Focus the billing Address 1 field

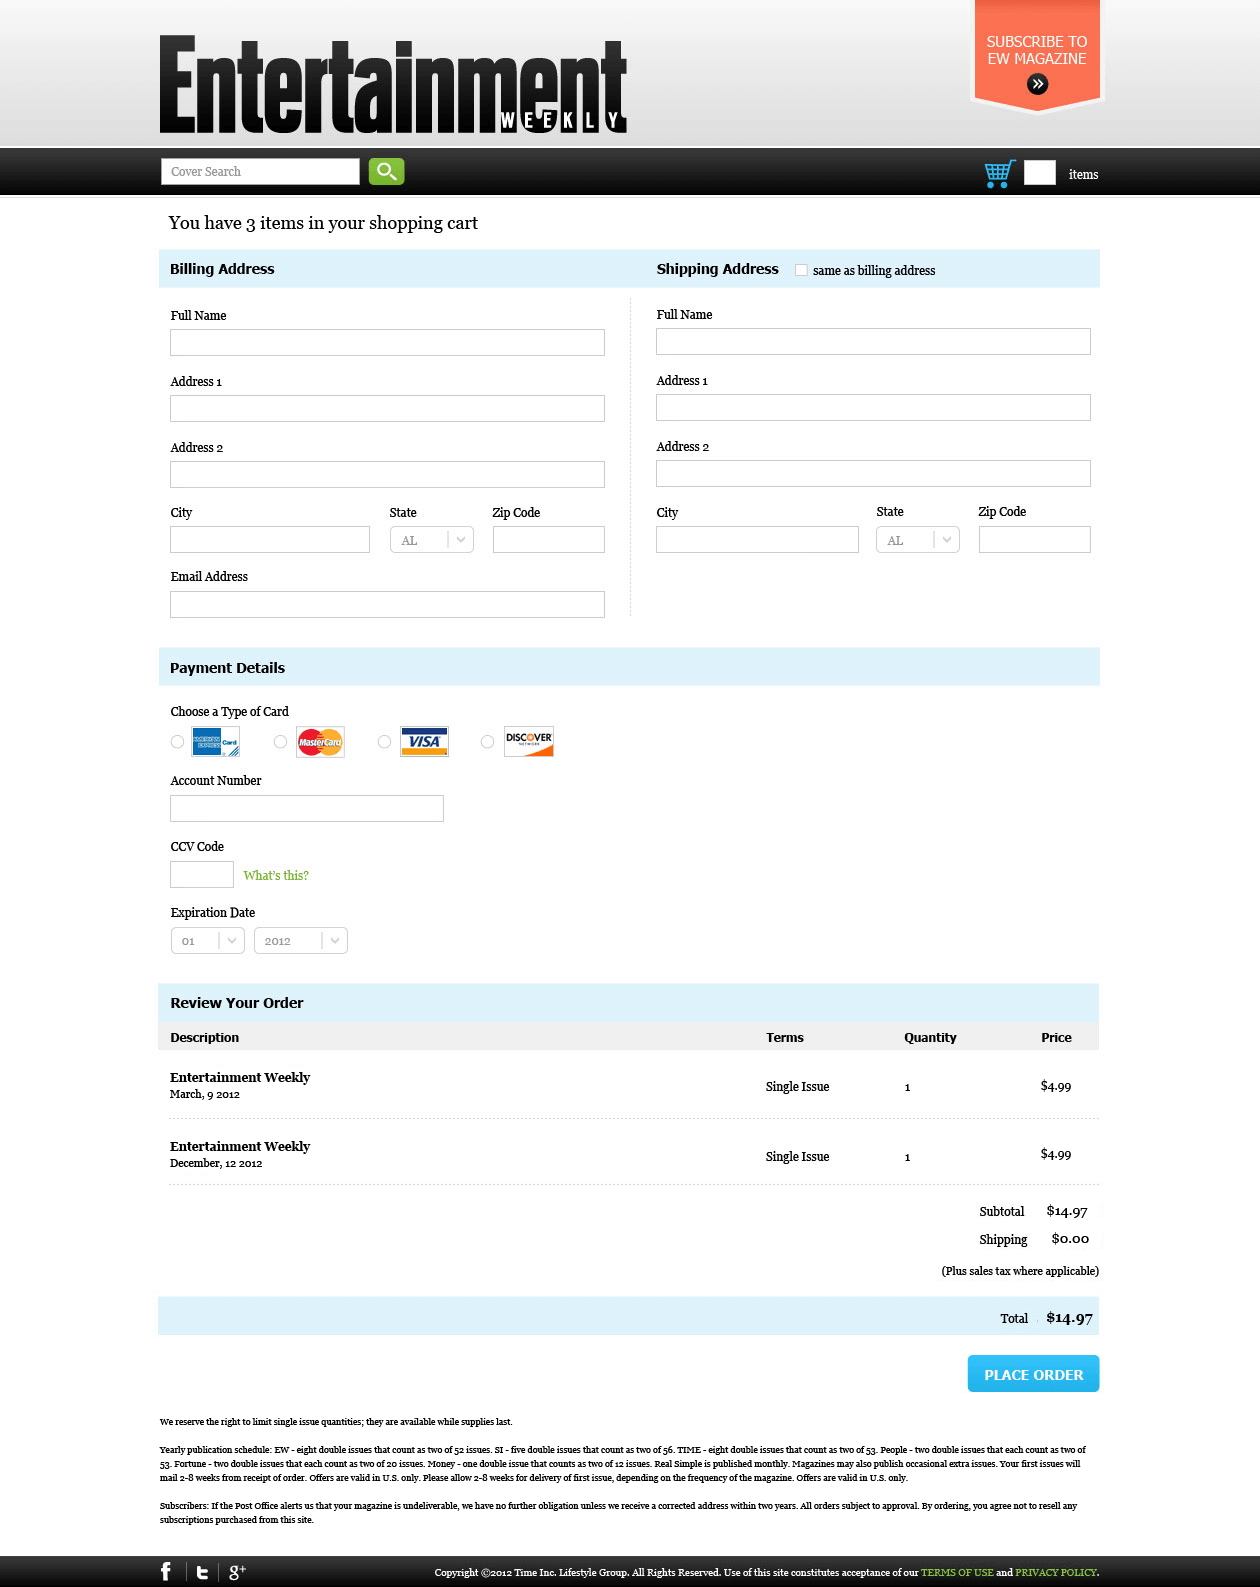point(387,408)
